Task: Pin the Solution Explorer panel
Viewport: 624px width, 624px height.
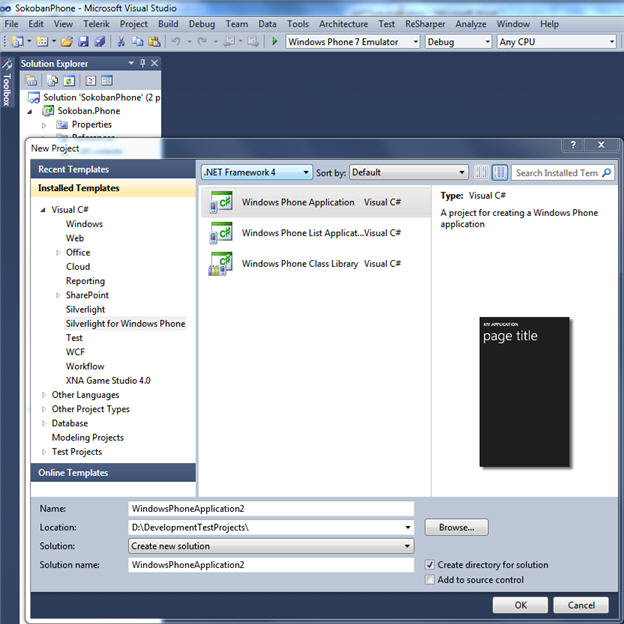Action: click(x=143, y=63)
